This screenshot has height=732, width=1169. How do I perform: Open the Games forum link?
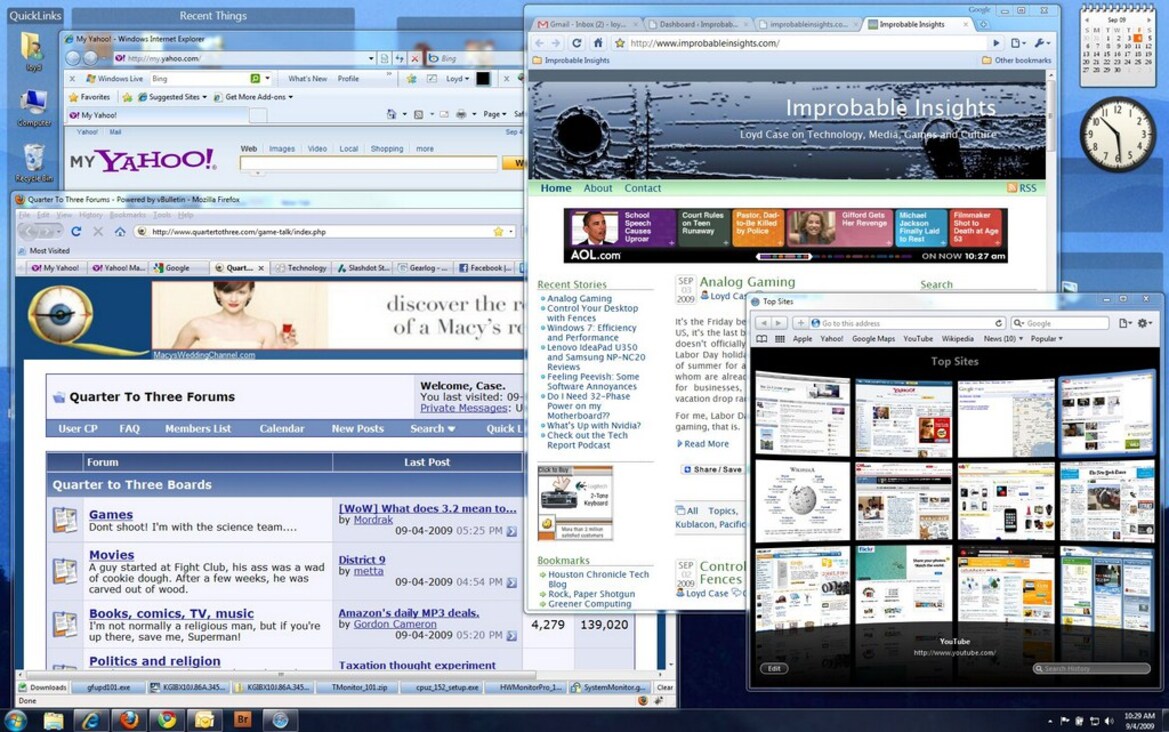(x=111, y=514)
